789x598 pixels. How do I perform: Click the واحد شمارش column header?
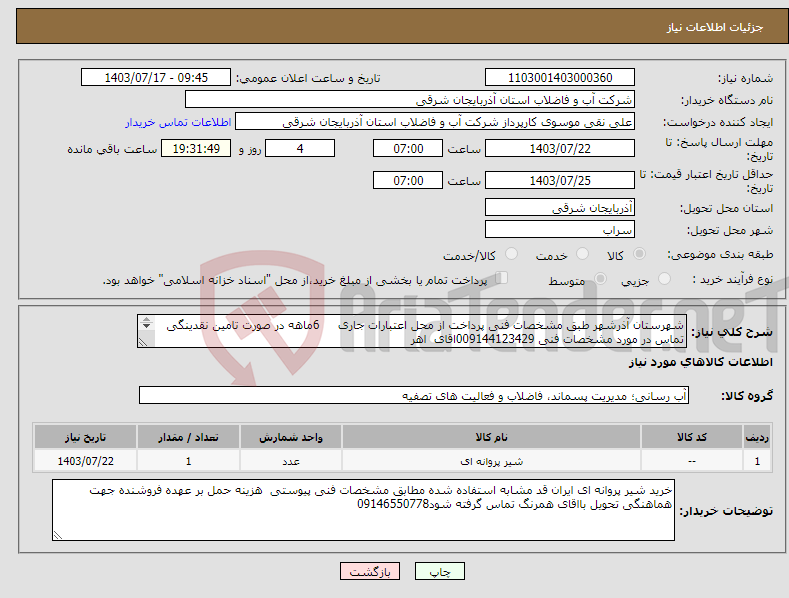pos(291,437)
